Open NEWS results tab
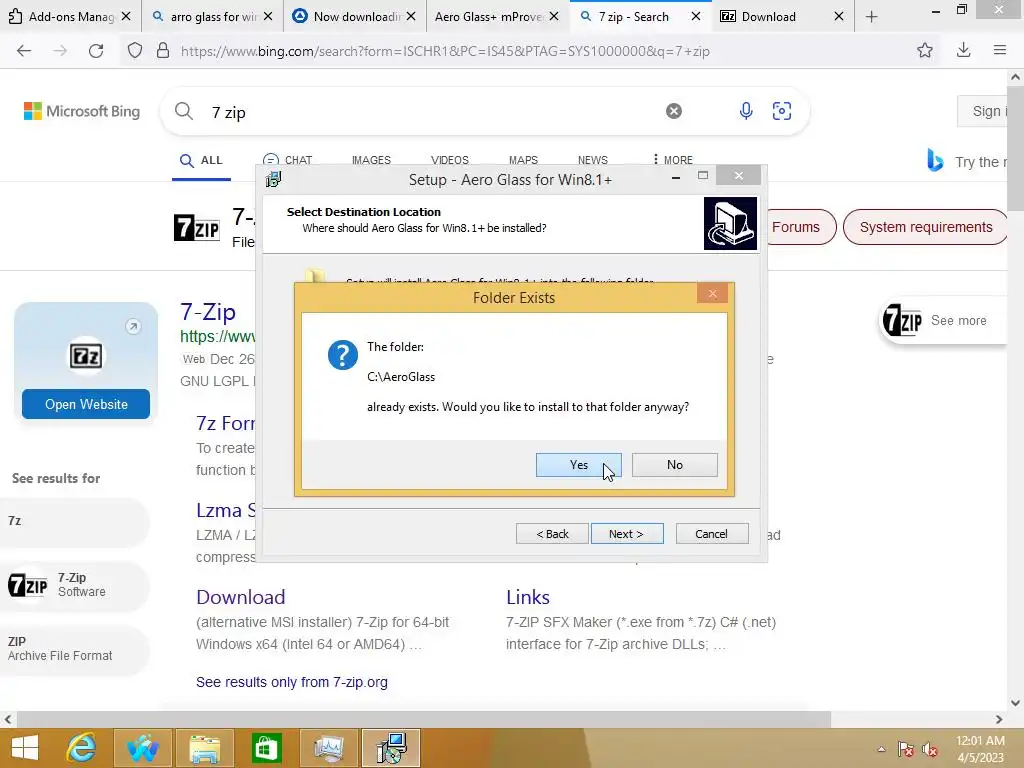This screenshot has width=1024, height=768. pyautogui.click(x=592, y=160)
